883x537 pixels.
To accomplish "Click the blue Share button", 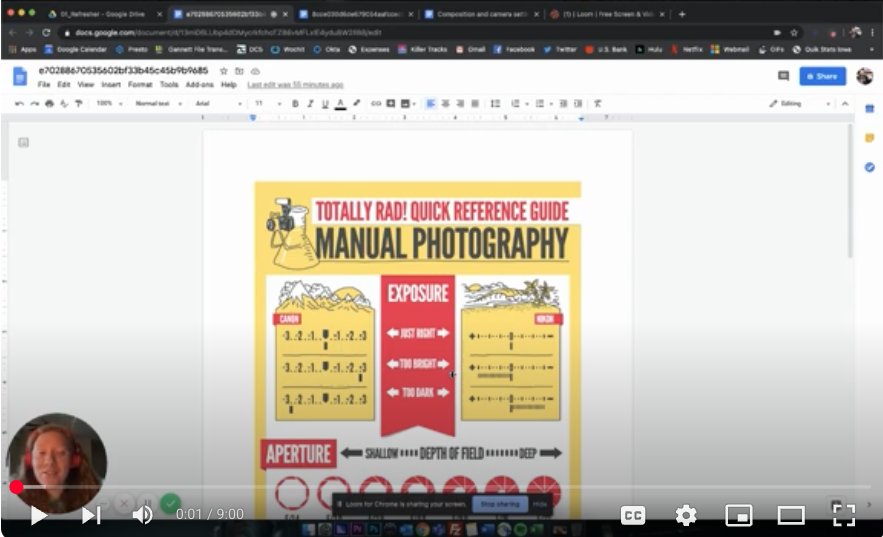I will pyautogui.click(x=822, y=76).
